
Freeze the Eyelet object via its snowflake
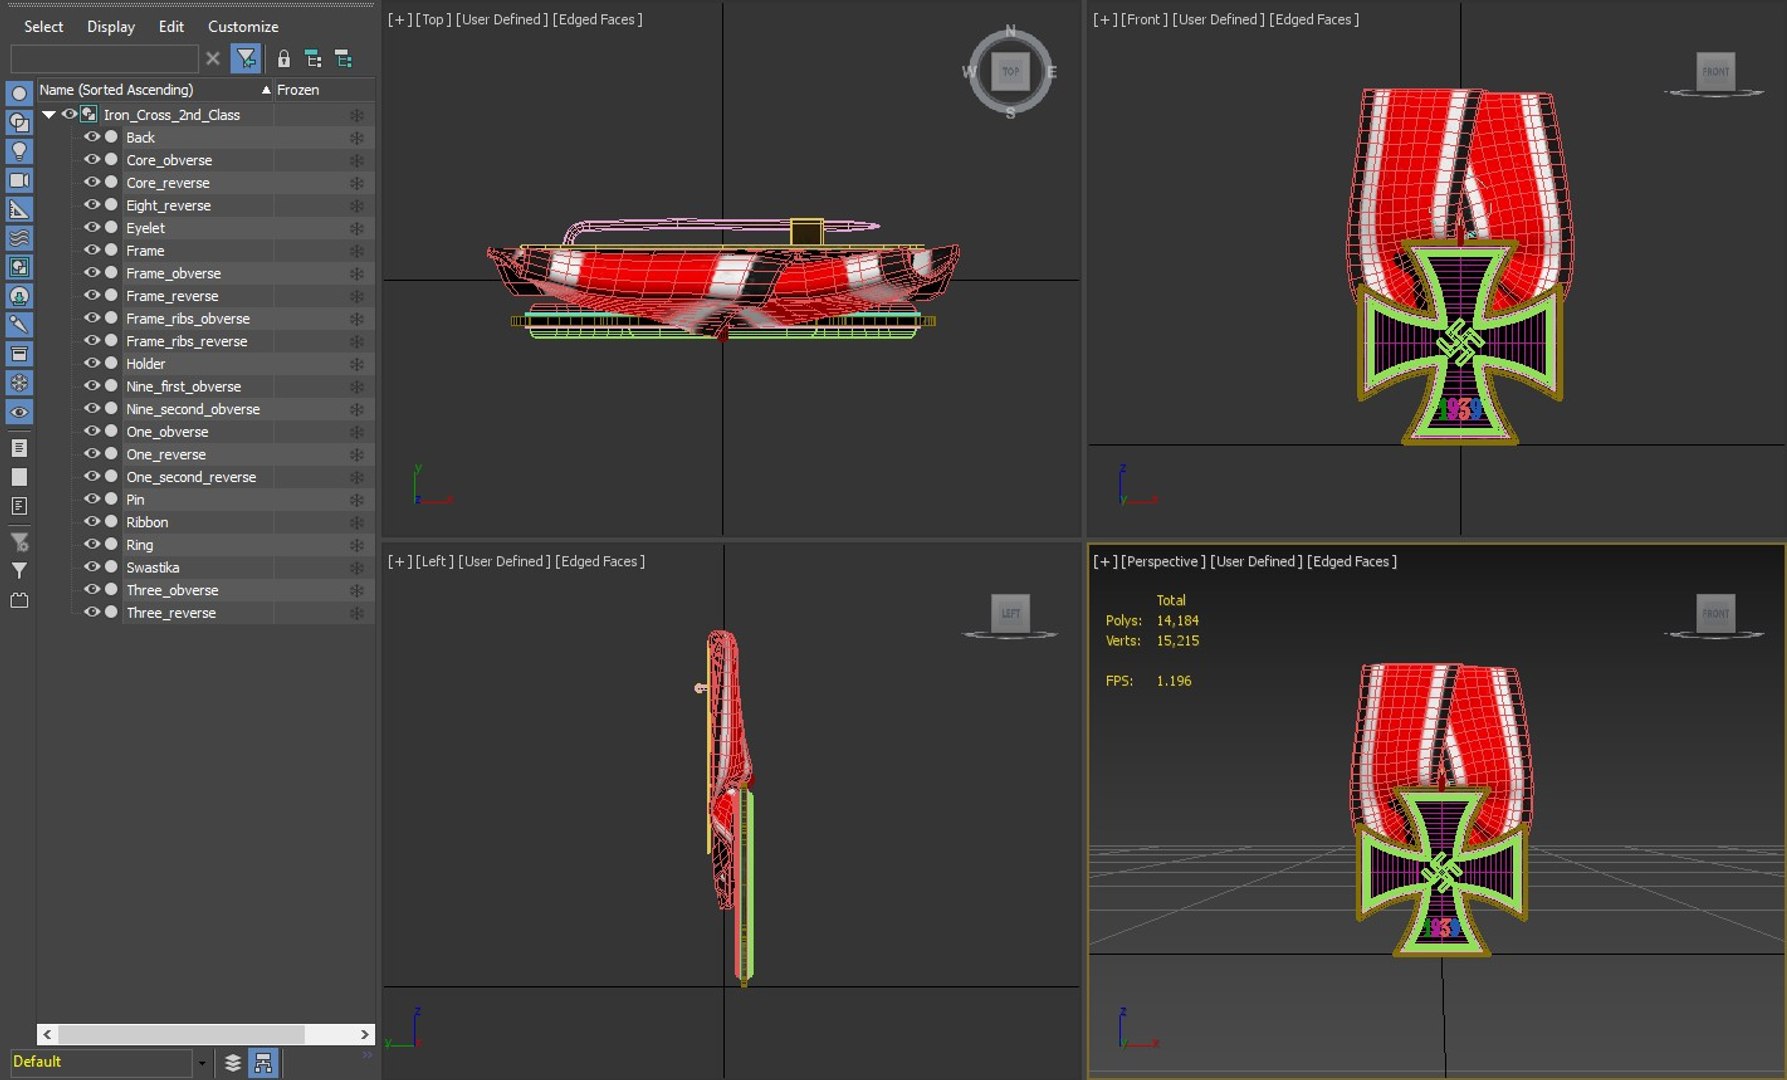point(356,228)
